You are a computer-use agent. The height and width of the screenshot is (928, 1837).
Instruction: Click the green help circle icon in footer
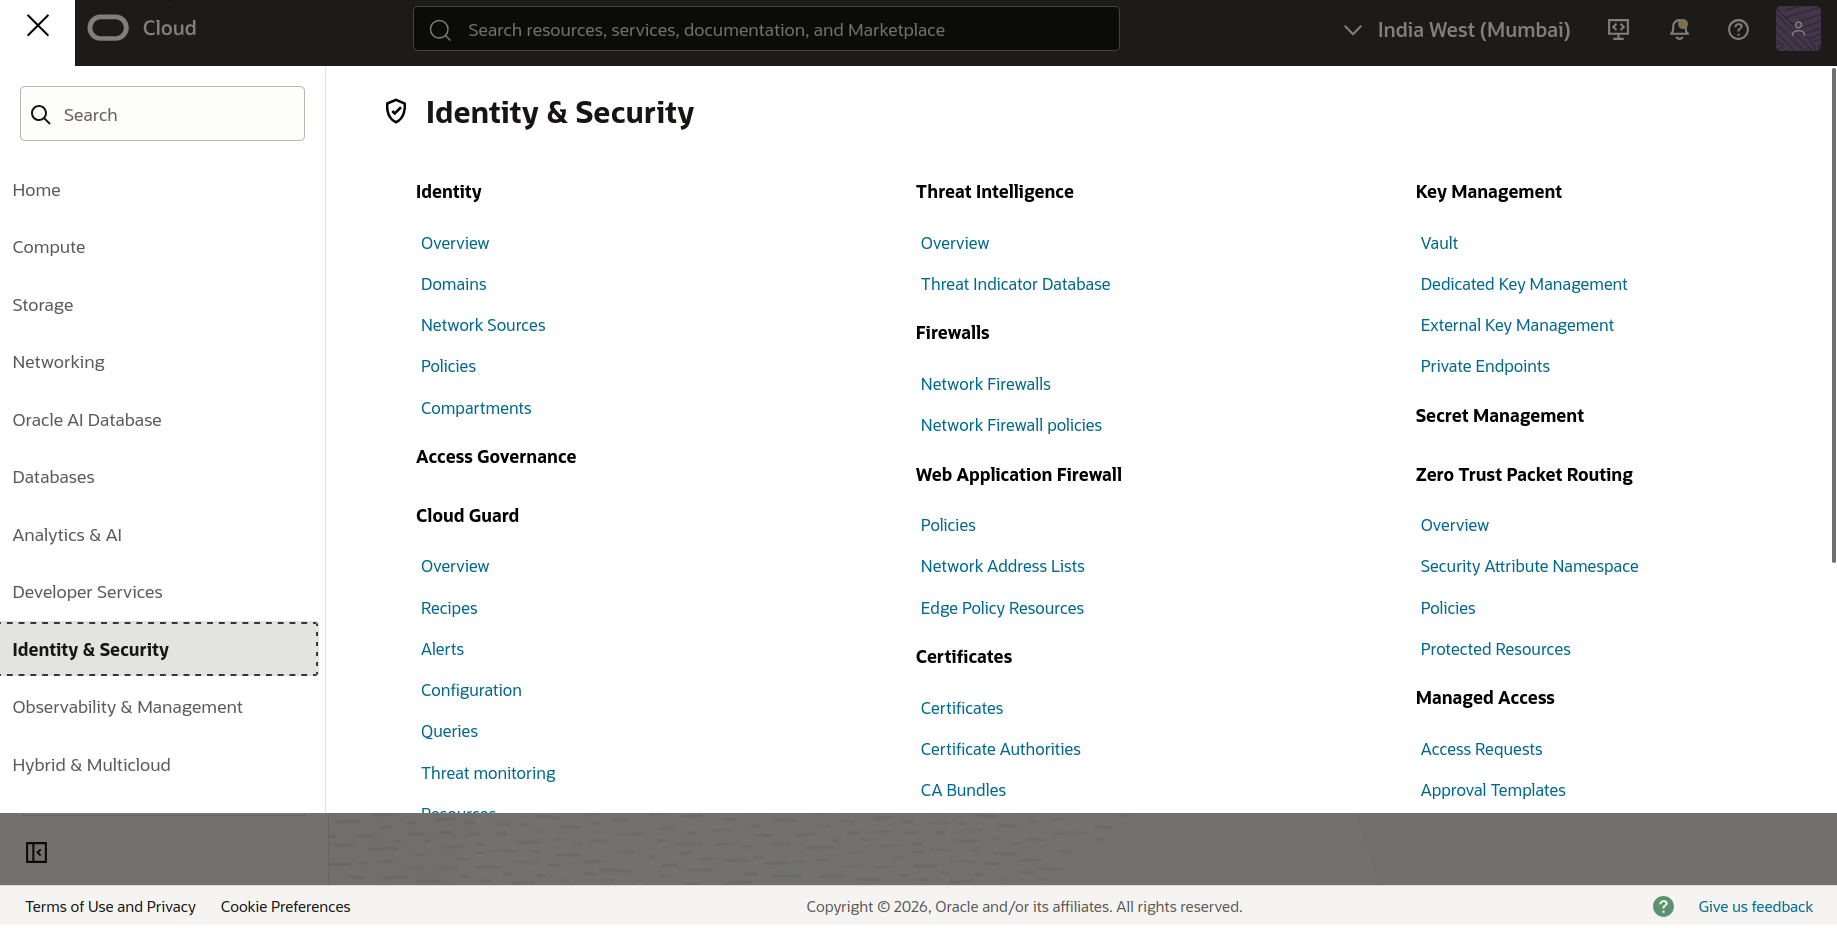[1663, 906]
